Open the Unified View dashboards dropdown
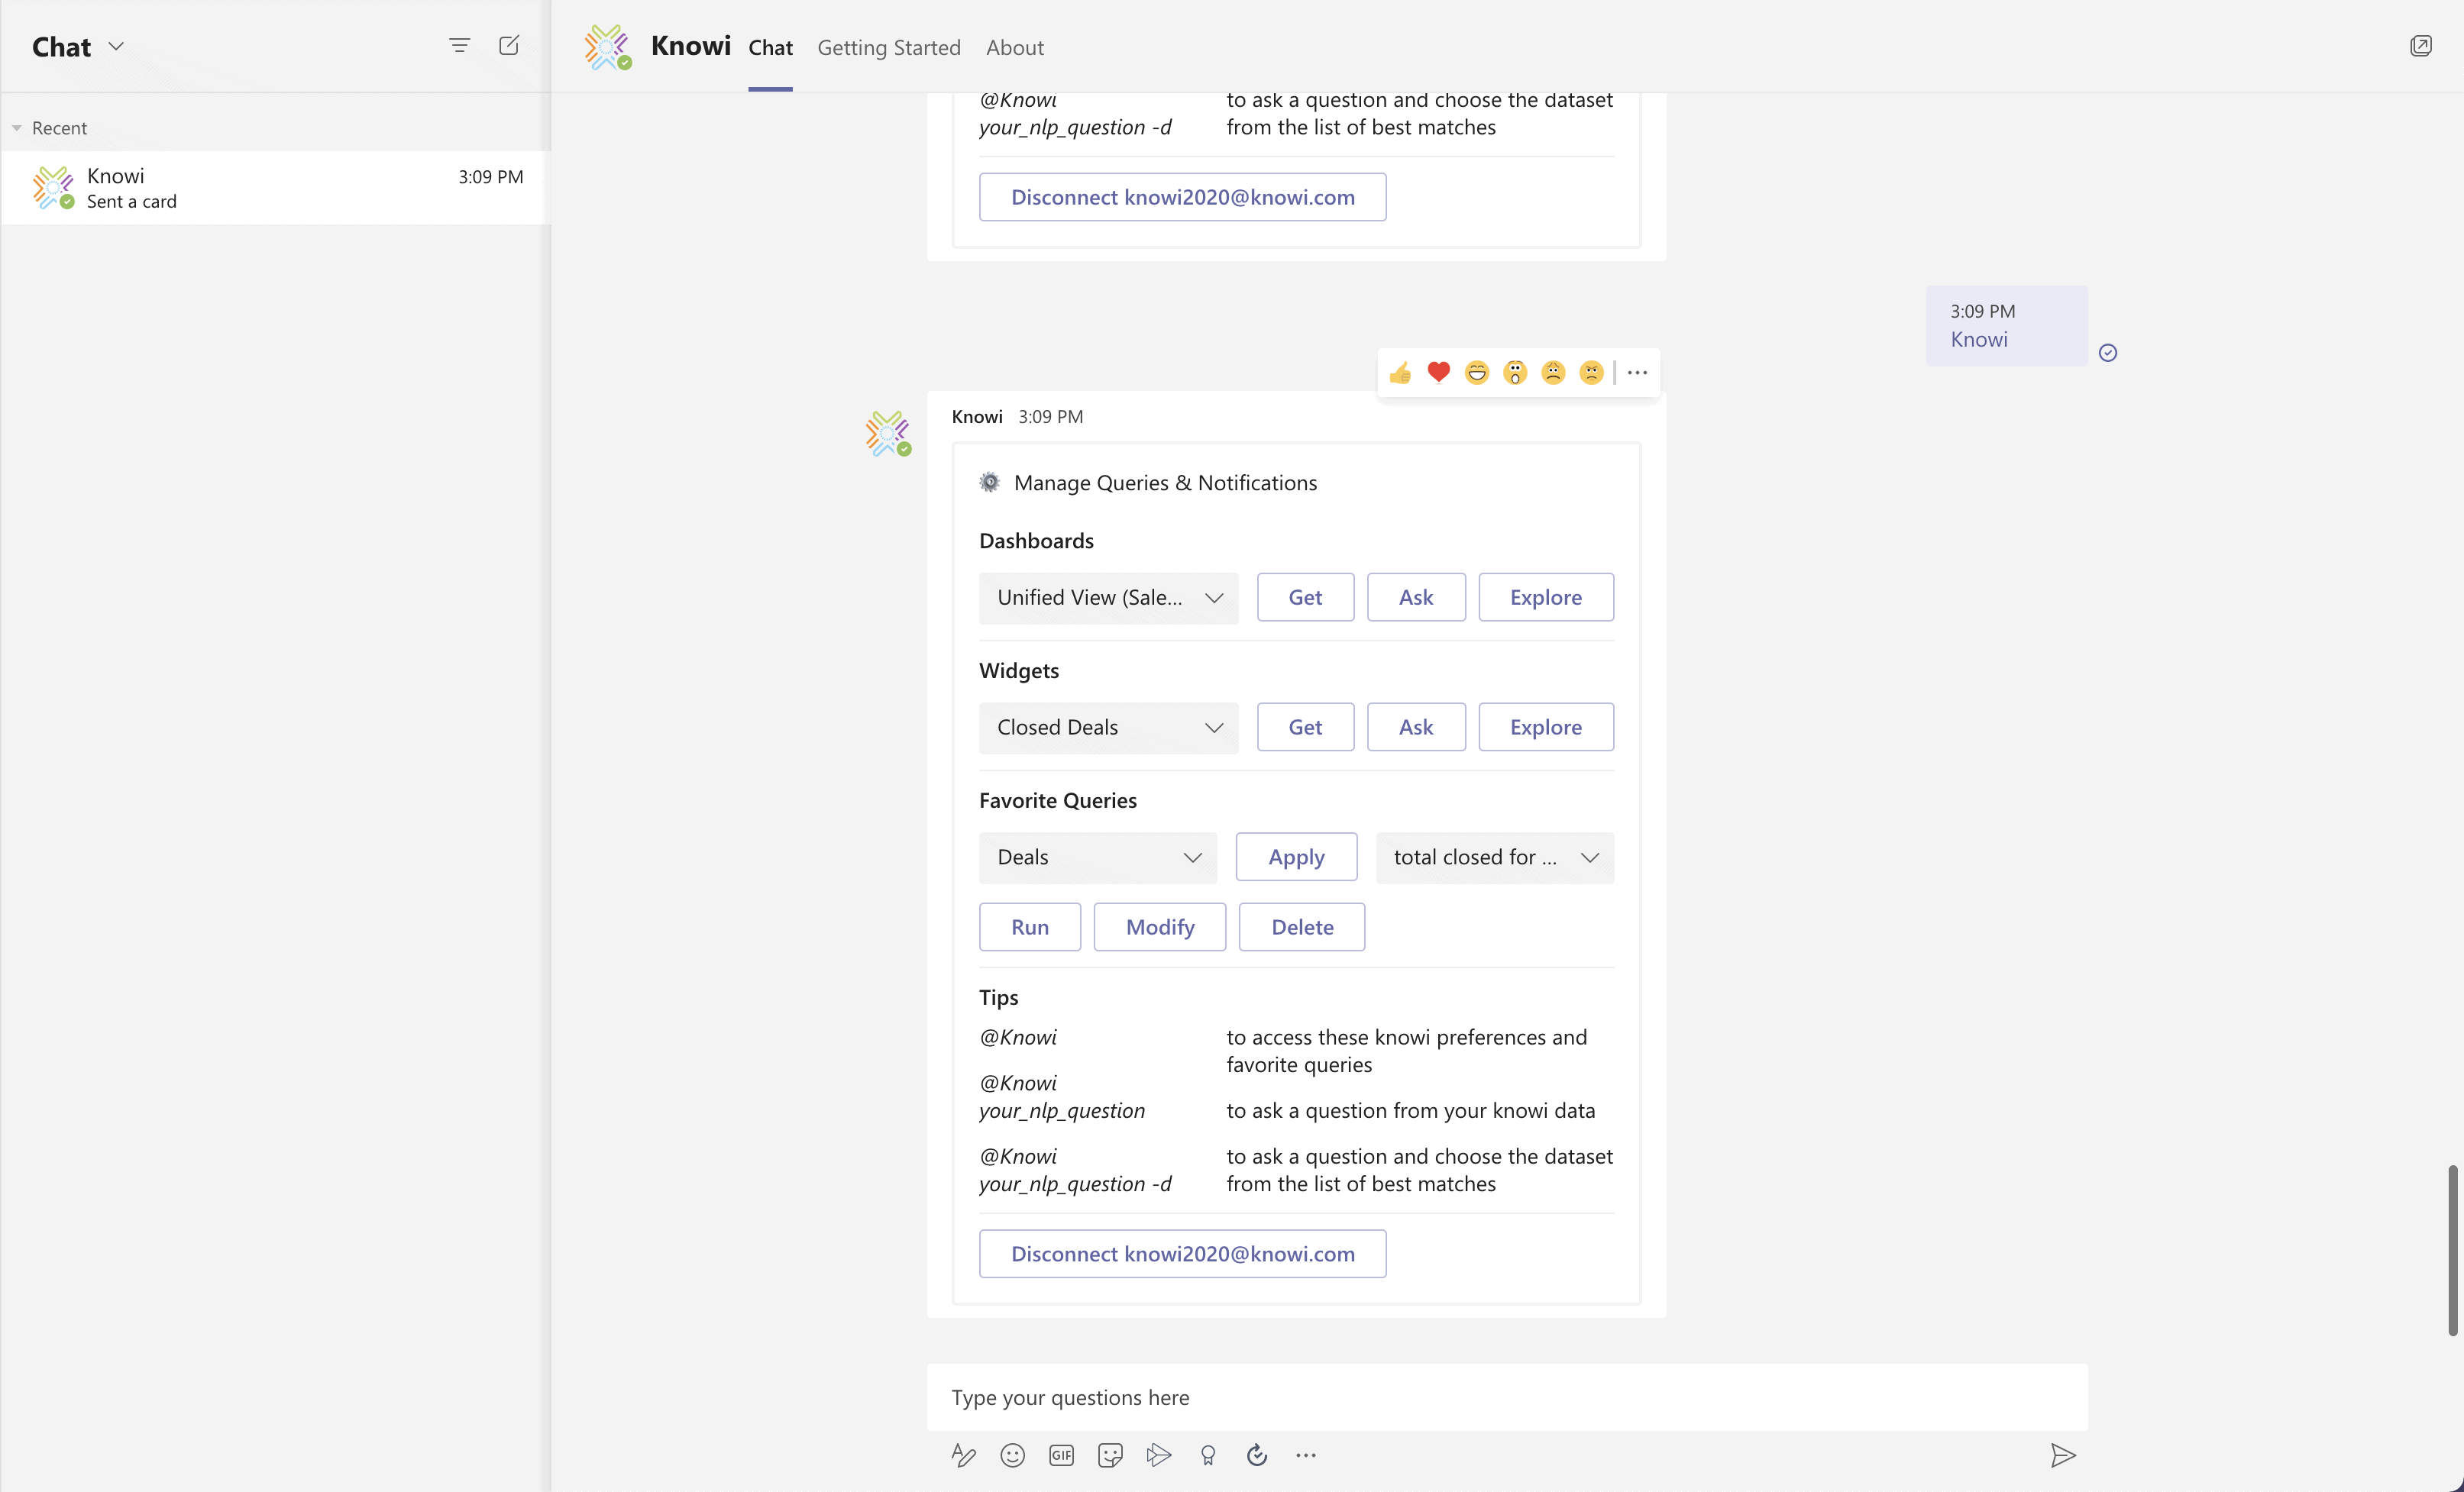 [1108, 597]
